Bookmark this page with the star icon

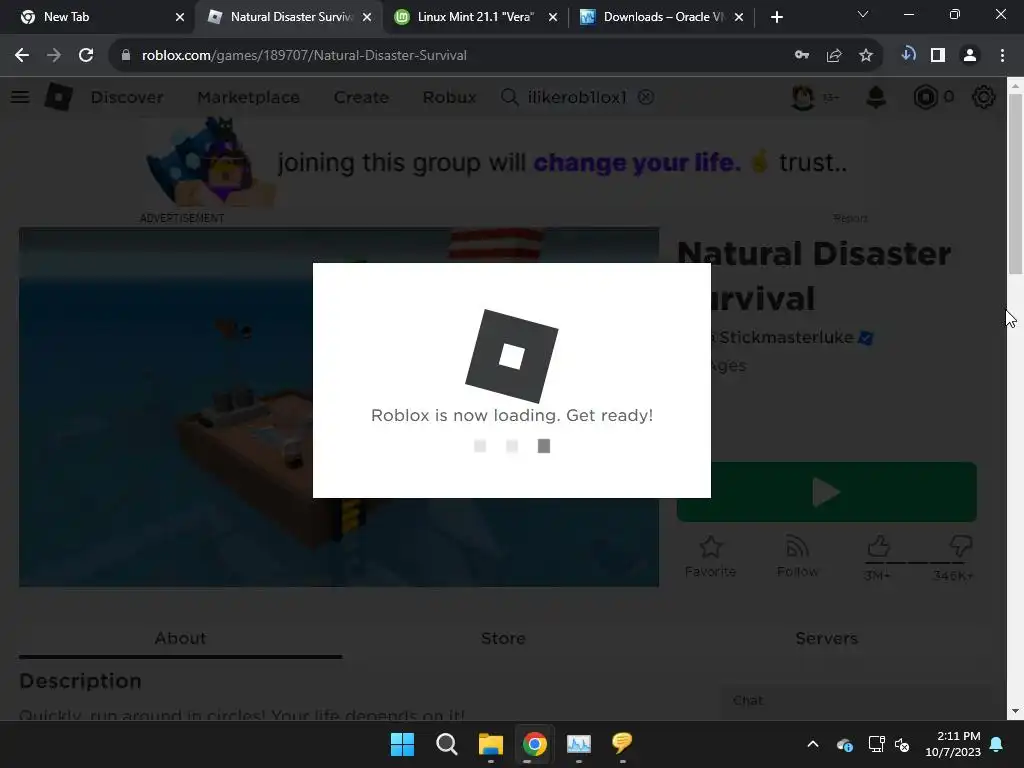866,56
